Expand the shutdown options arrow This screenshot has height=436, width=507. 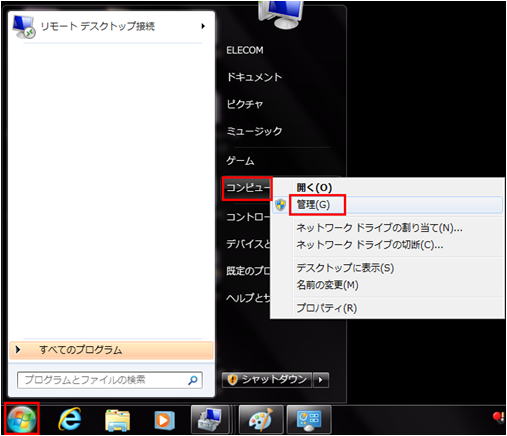(321, 380)
